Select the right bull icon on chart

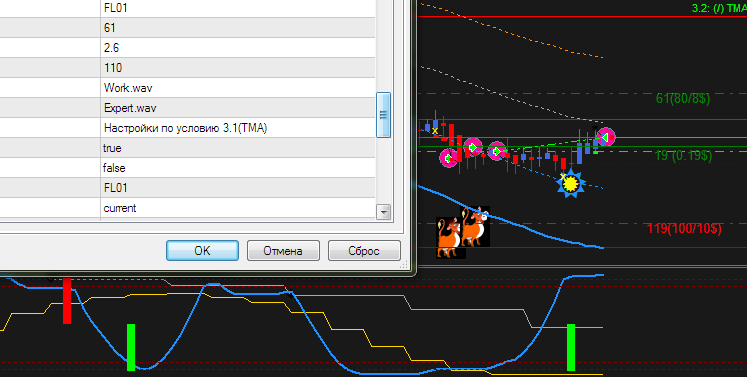pyautogui.click(x=475, y=226)
